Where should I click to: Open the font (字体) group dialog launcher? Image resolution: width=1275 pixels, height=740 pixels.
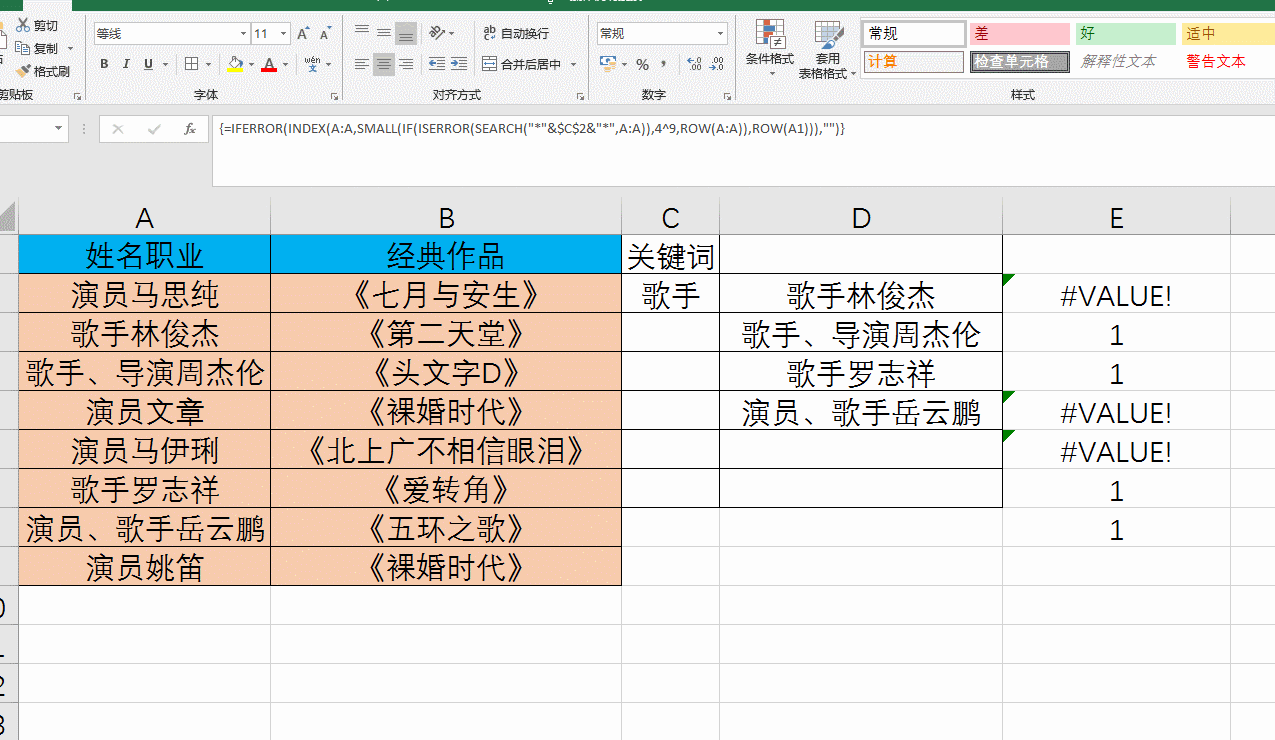[x=334, y=96]
